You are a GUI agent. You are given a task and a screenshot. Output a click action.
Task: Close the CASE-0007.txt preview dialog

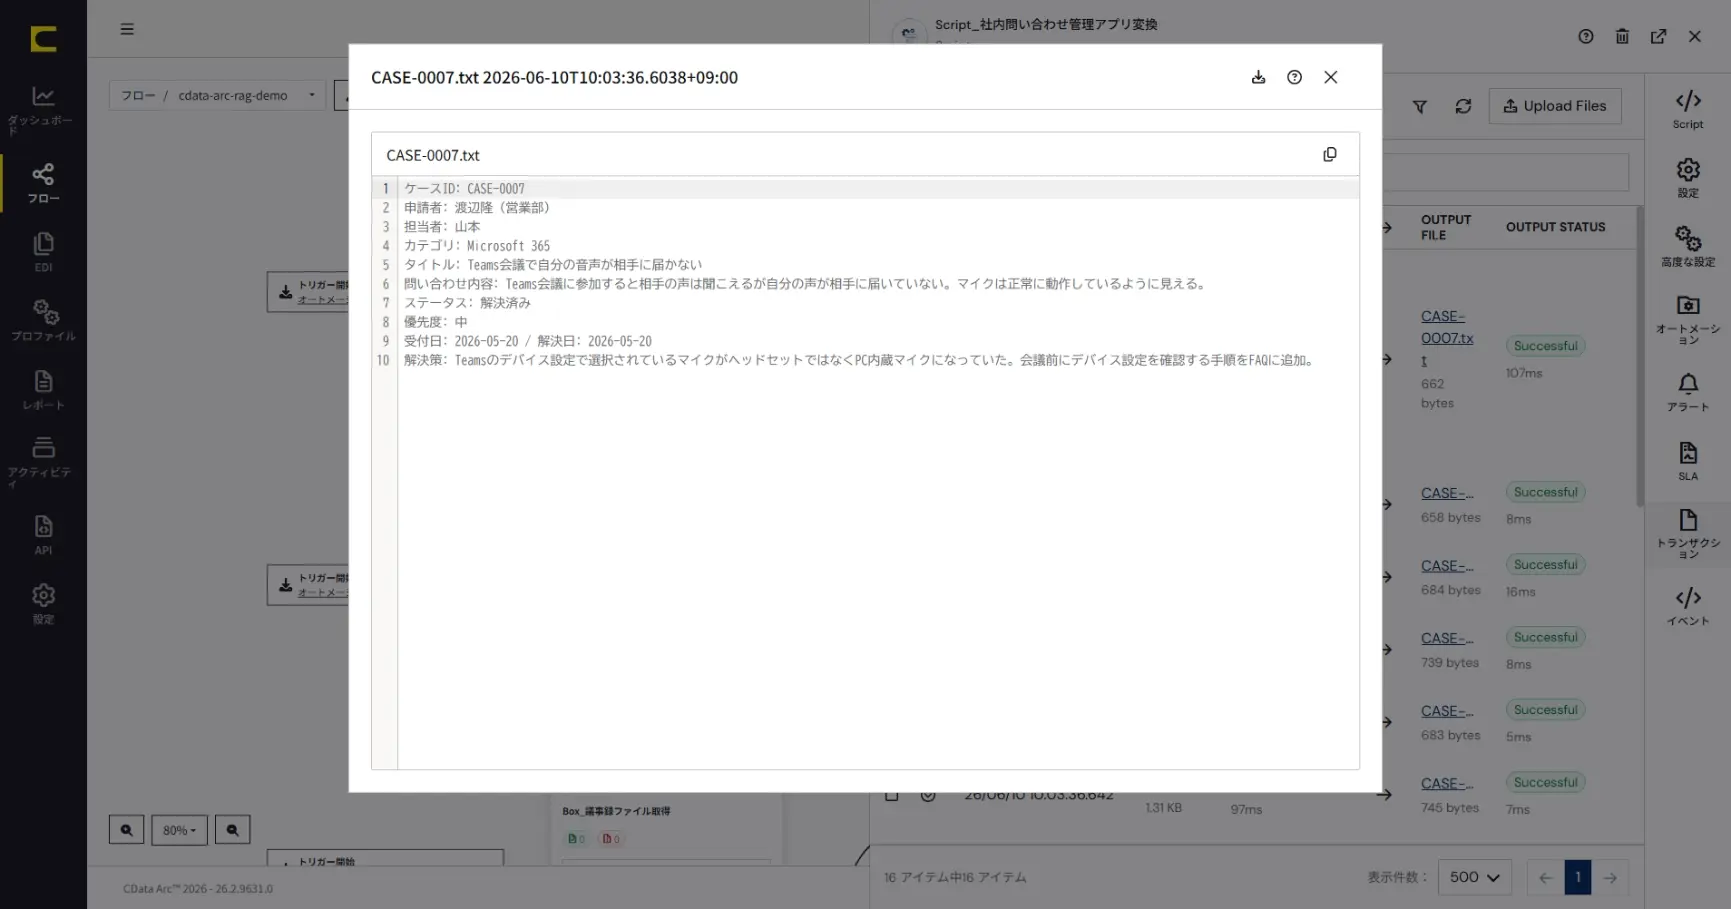coord(1330,77)
